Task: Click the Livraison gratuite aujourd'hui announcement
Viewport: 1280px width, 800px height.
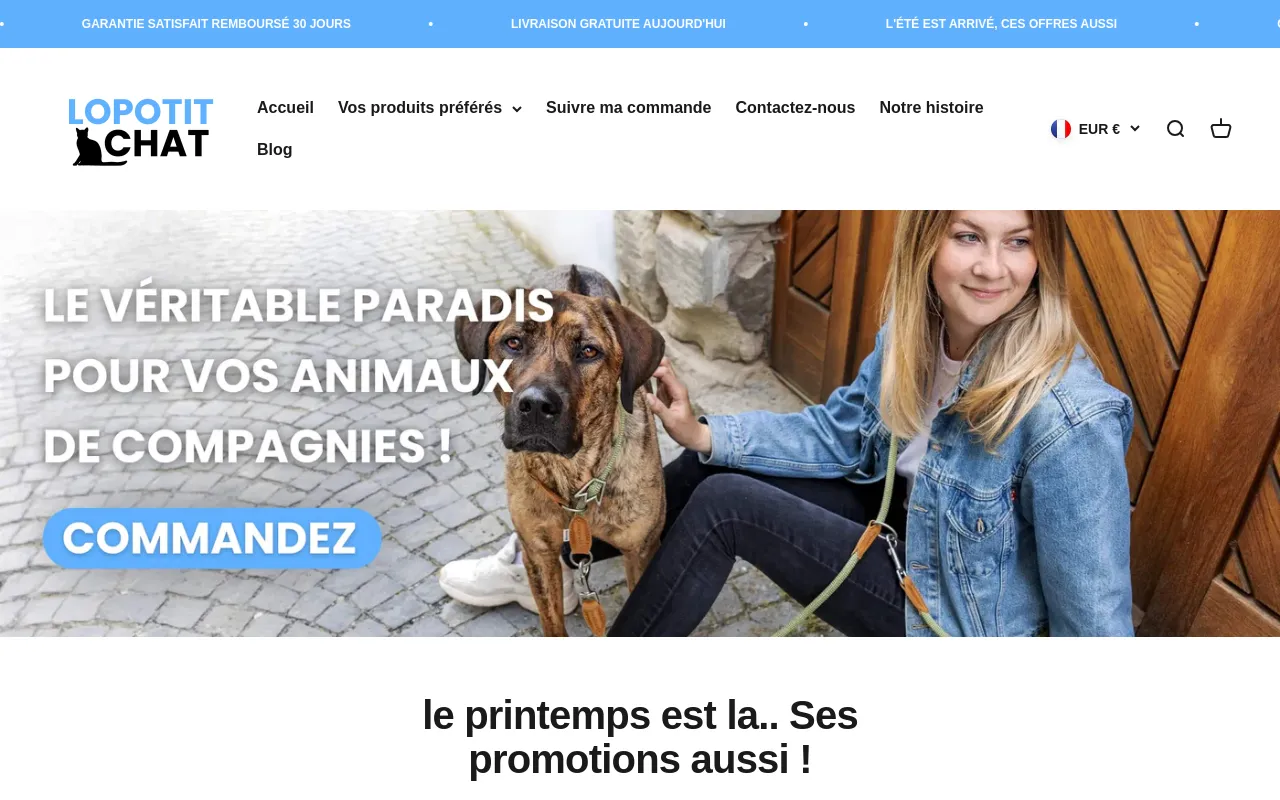Action: point(618,24)
